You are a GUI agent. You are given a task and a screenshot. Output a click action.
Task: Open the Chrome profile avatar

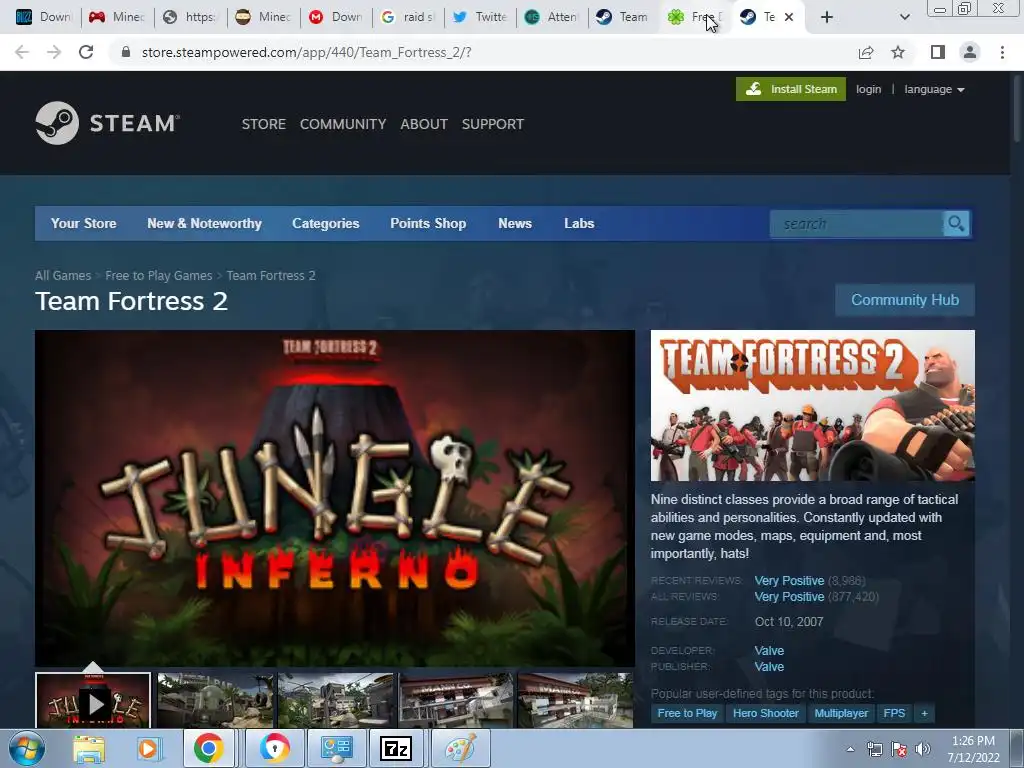970,52
